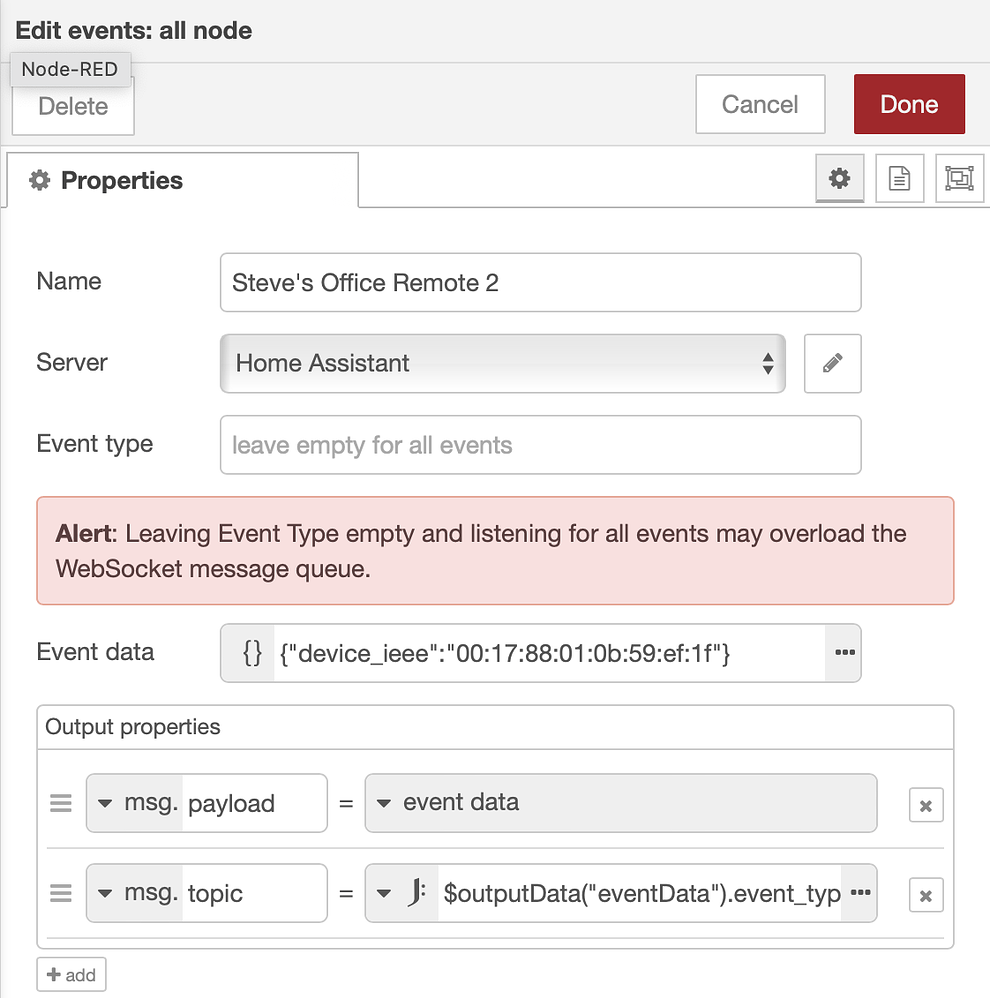Image resolution: width=990 pixels, height=998 pixels.
Task: Open the msg.payload property type dropdown
Action: click(106, 803)
